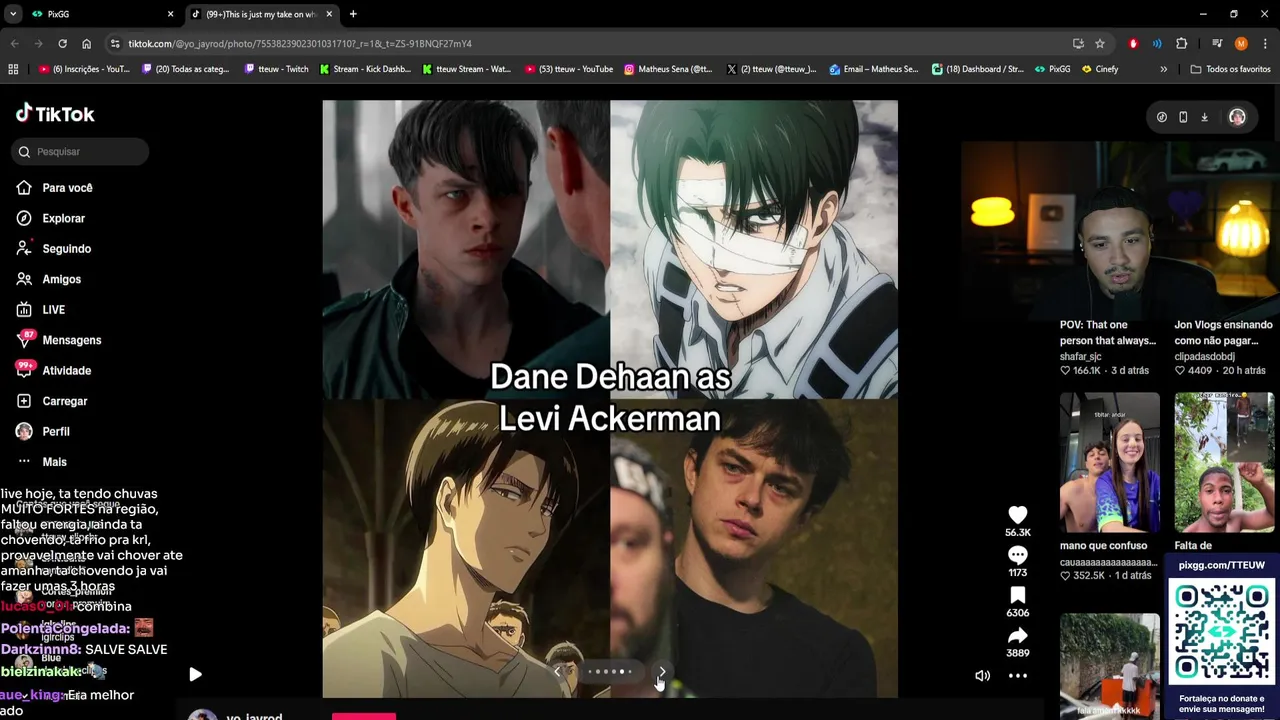Open the 'Jon Vlogs ensinando' video
1280x720 pixels.
(1223, 332)
